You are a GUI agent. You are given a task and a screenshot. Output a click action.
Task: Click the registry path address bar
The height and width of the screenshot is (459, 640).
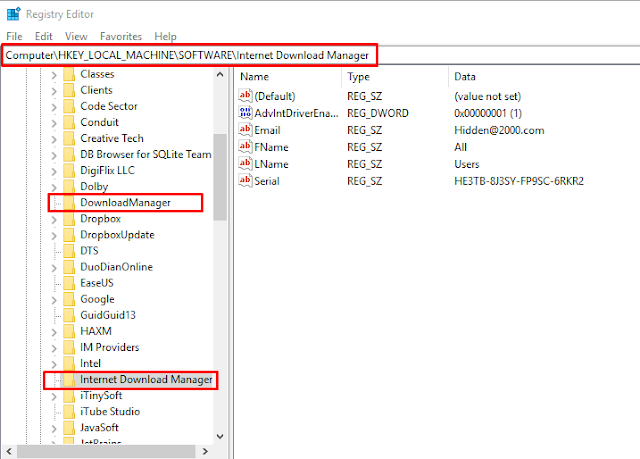320,55
